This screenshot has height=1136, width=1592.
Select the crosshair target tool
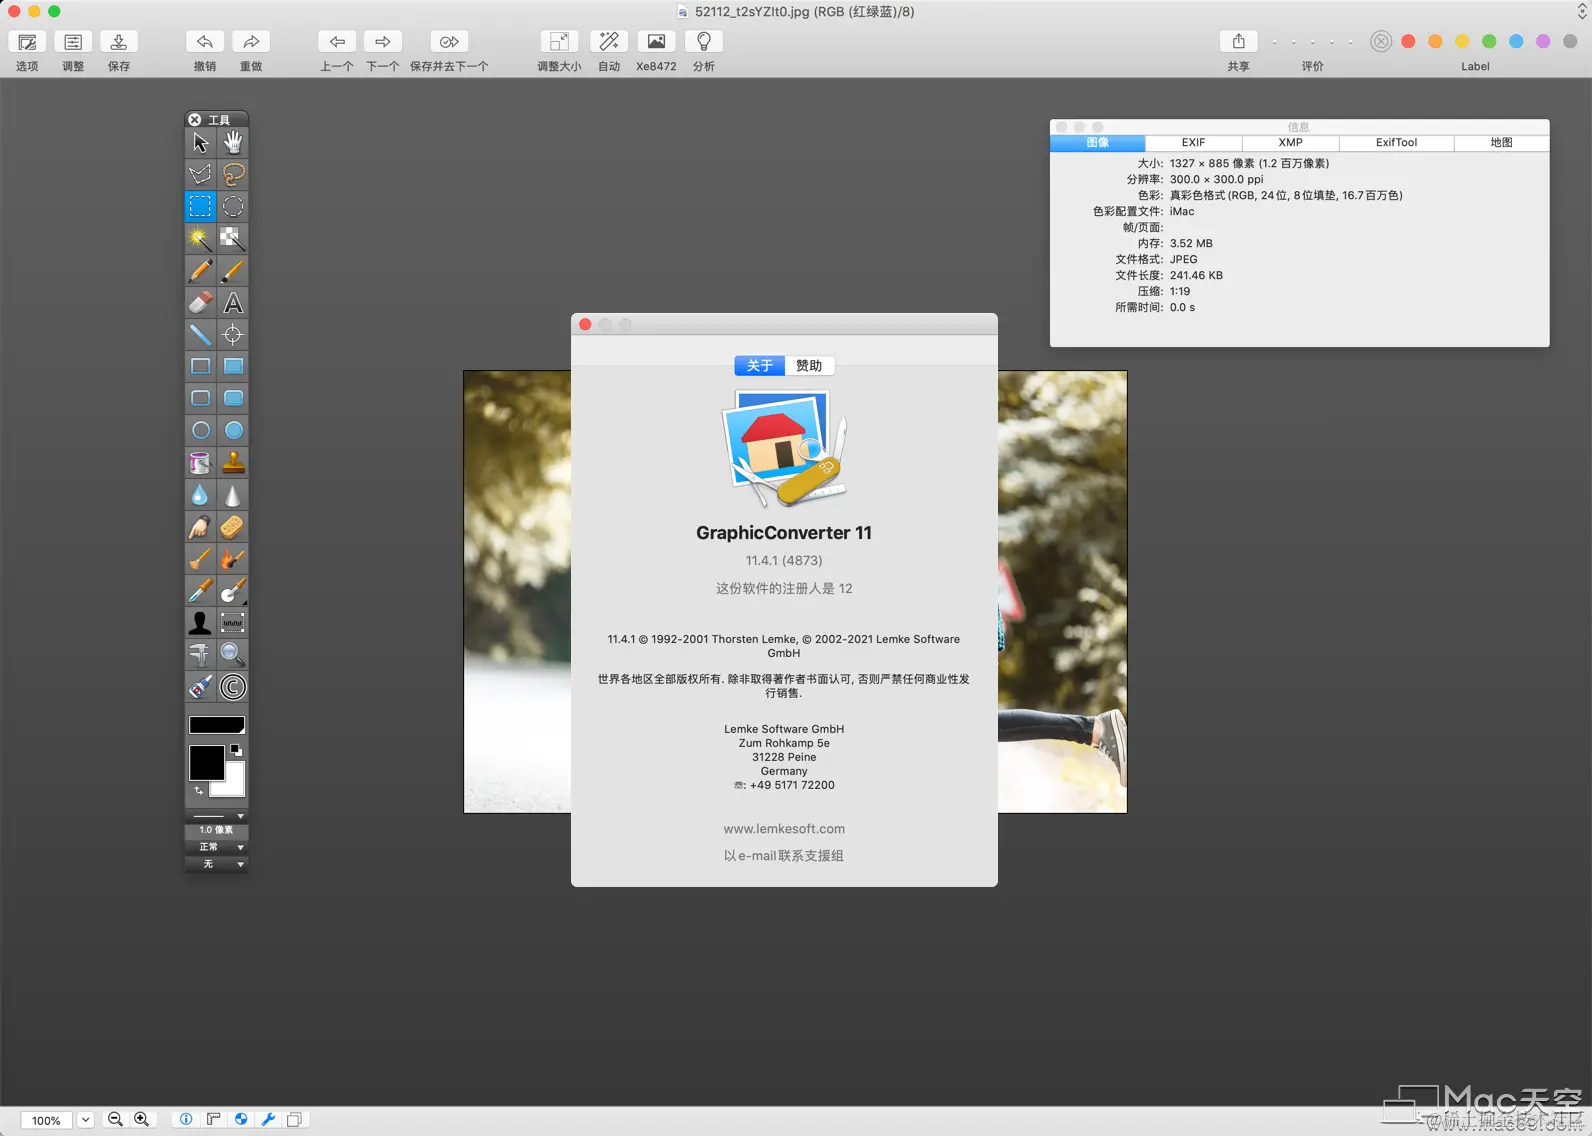tap(233, 335)
